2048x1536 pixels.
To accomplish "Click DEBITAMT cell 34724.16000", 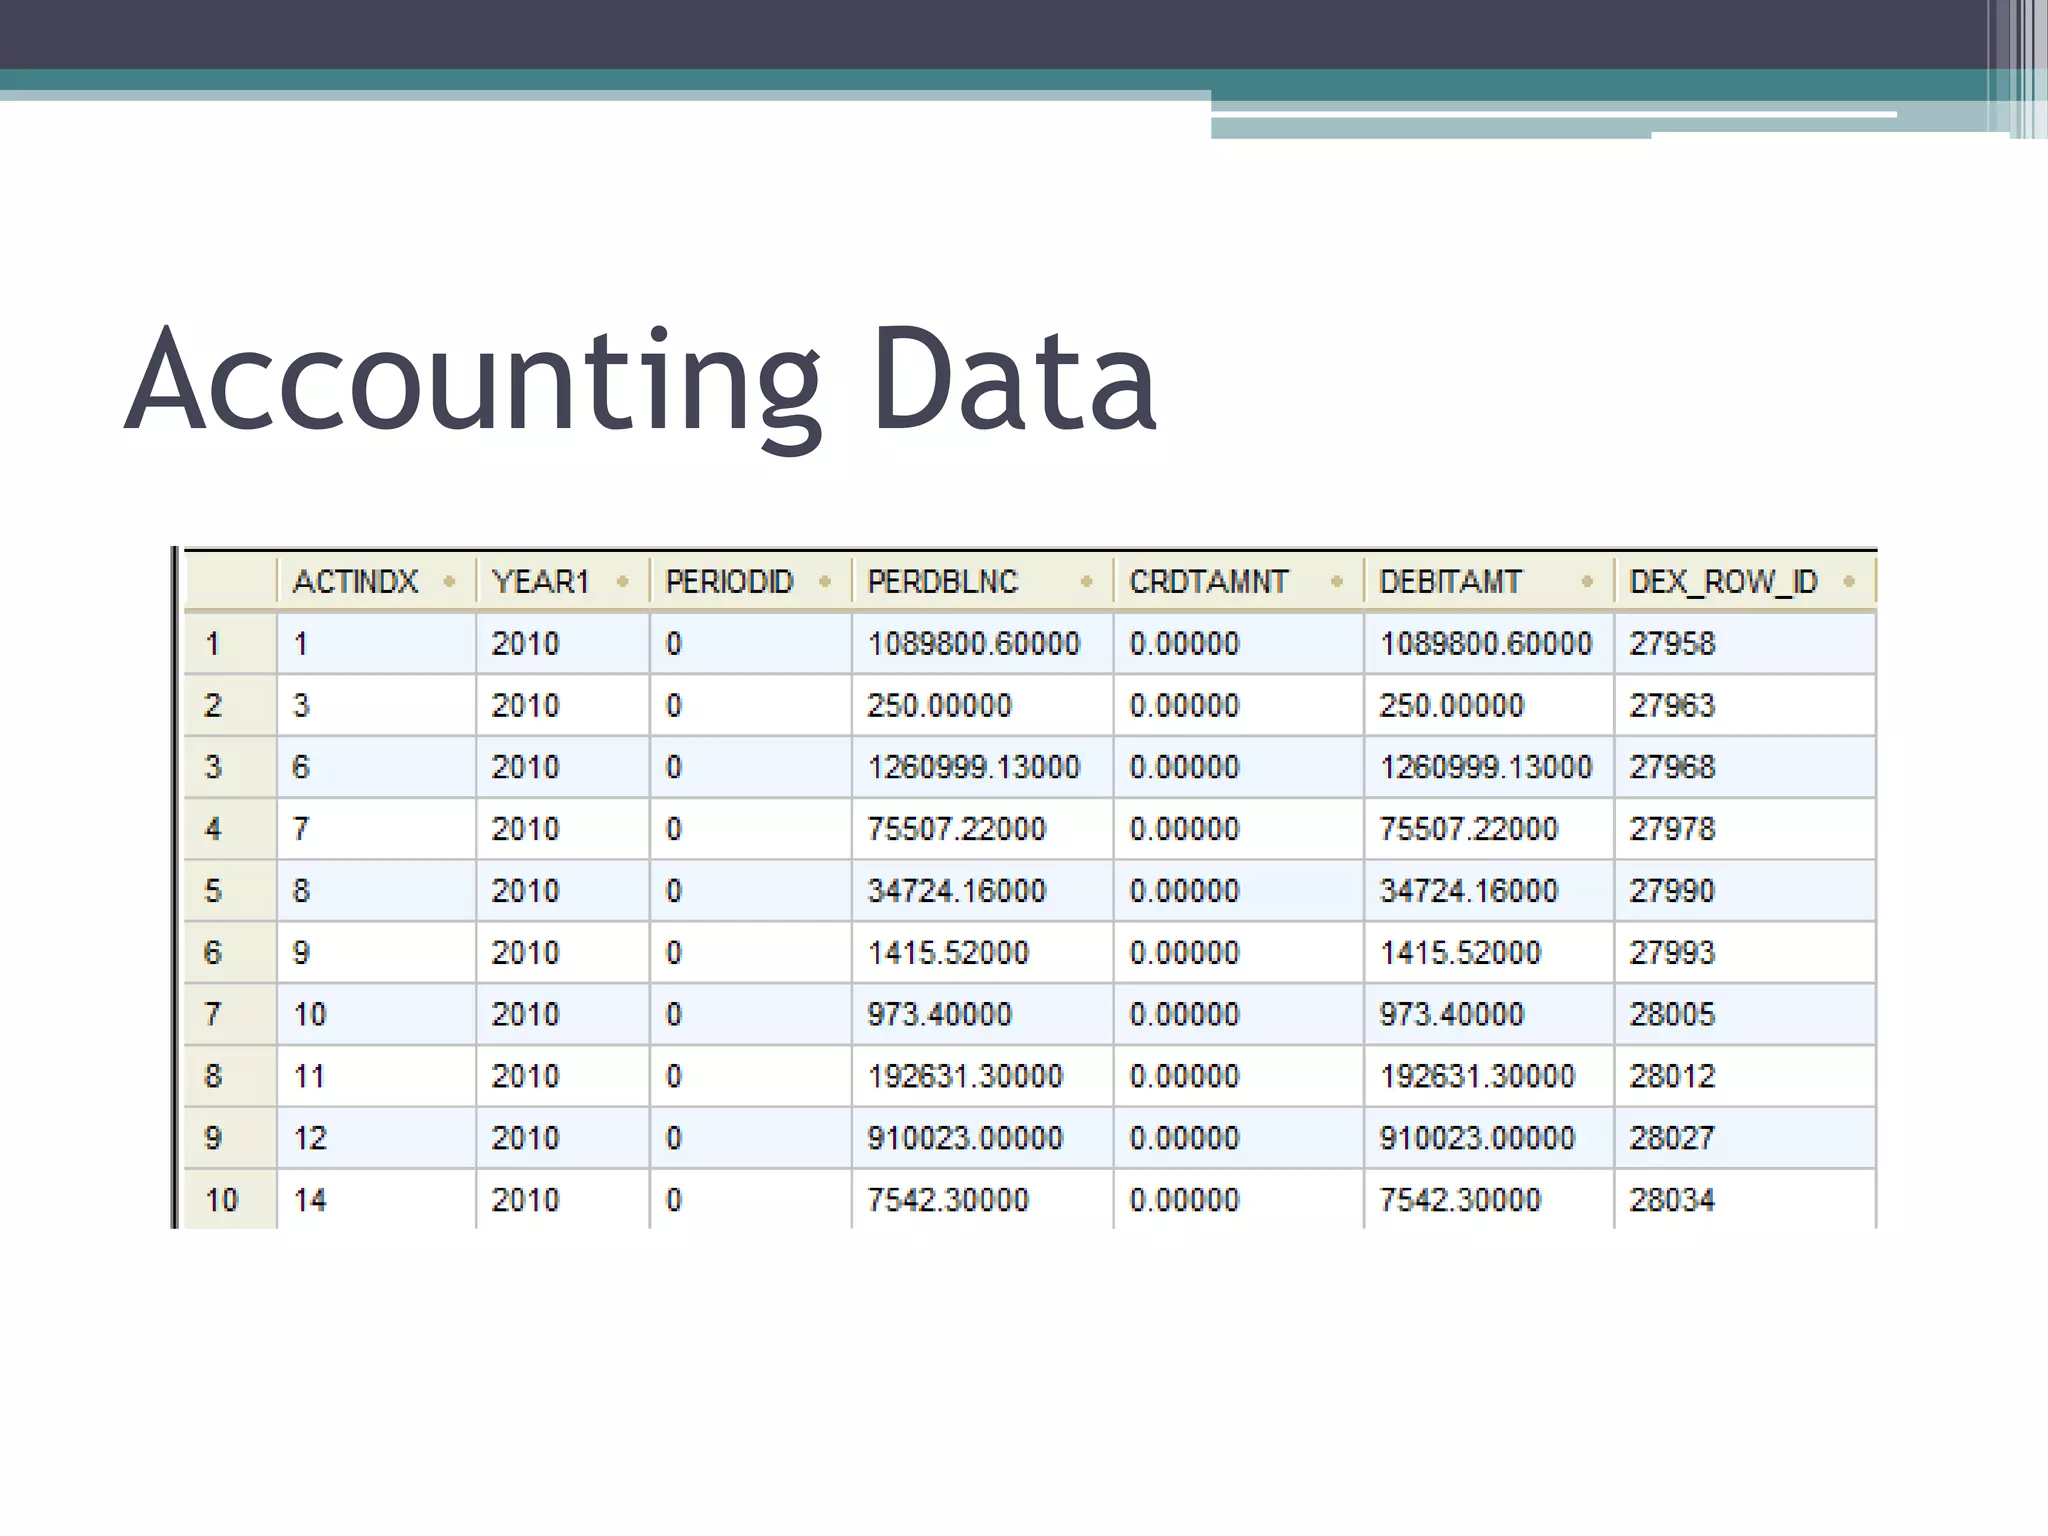I will [x=1489, y=890].
